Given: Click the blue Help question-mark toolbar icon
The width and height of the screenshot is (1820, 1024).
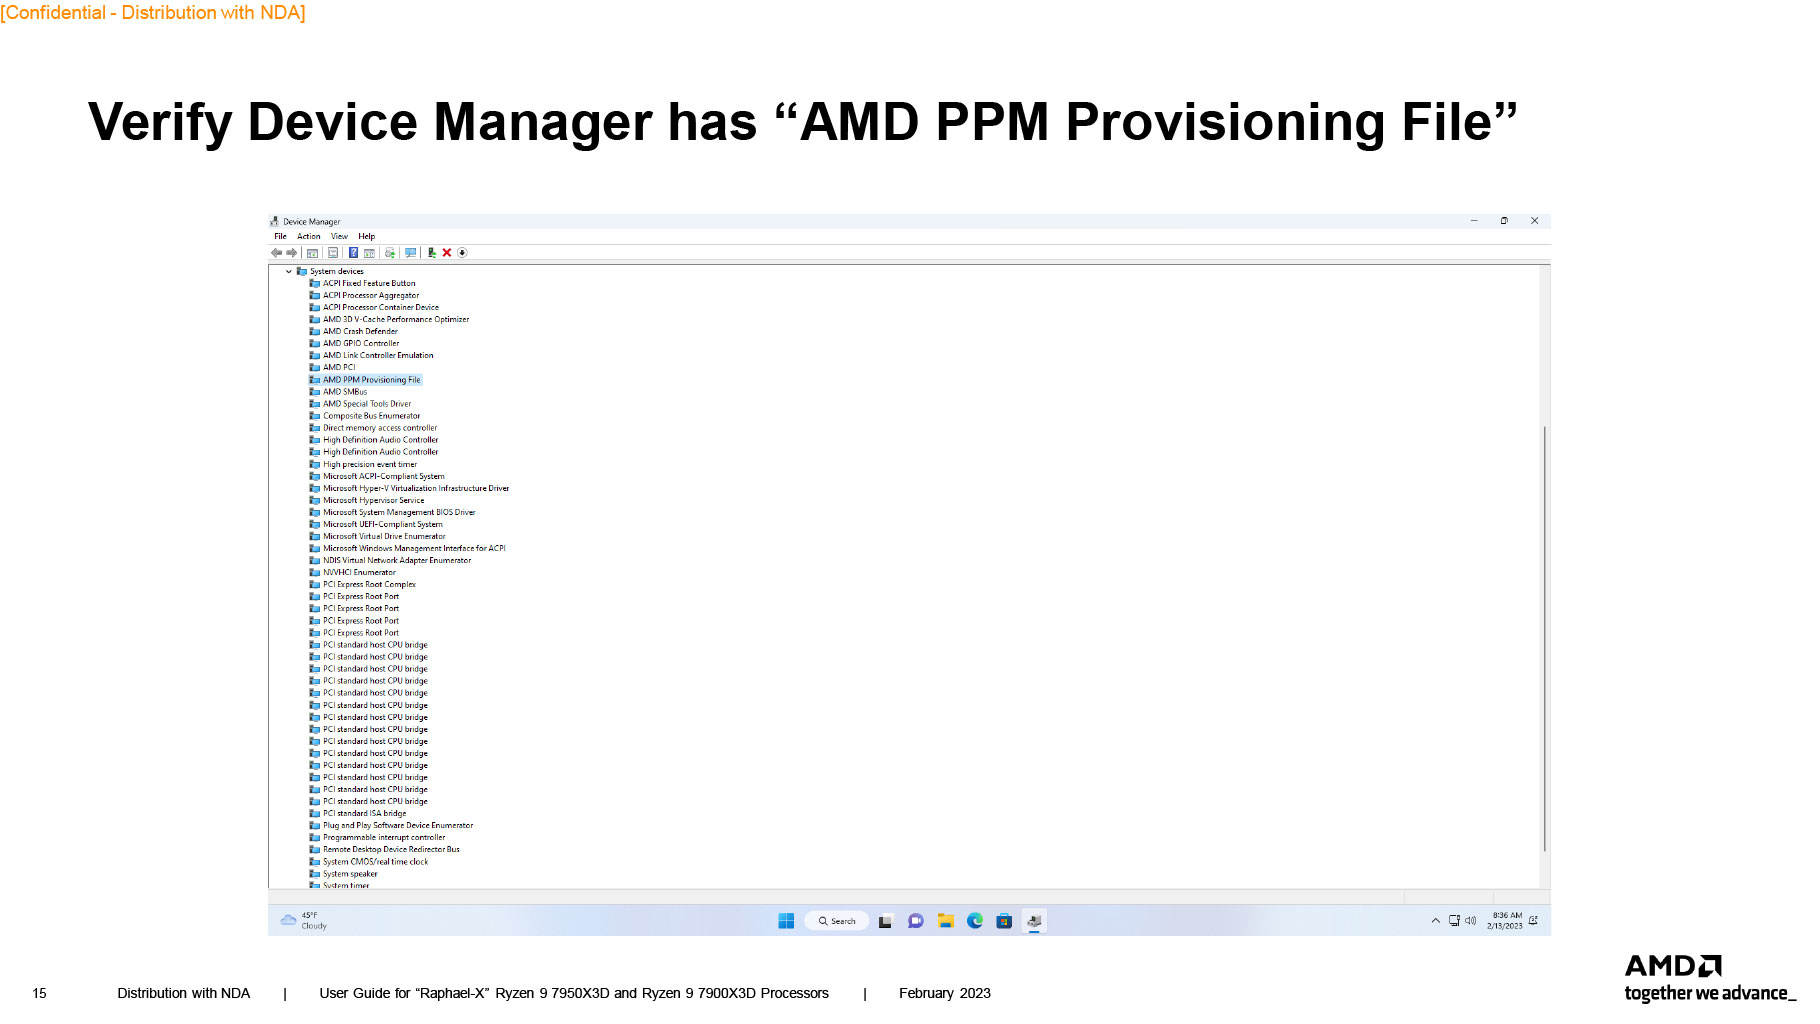Looking at the screenshot, I should pos(353,253).
